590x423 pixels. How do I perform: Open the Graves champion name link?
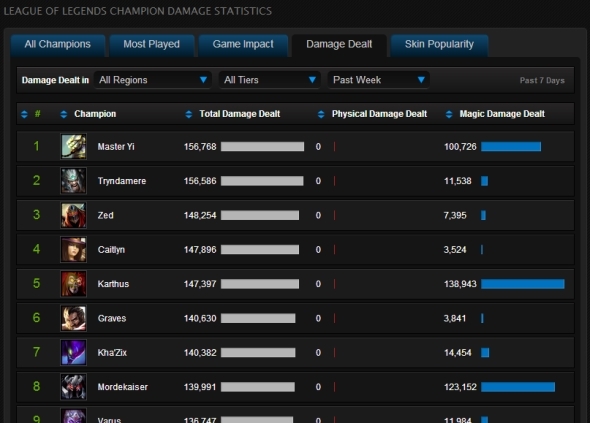tap(112, 318)
